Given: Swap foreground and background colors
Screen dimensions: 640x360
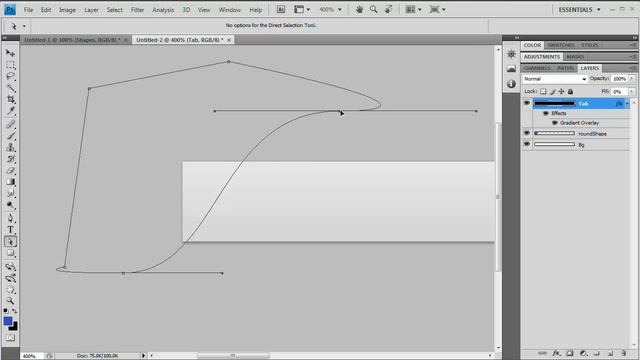Looking at the screenshot, I should [15, 311].
